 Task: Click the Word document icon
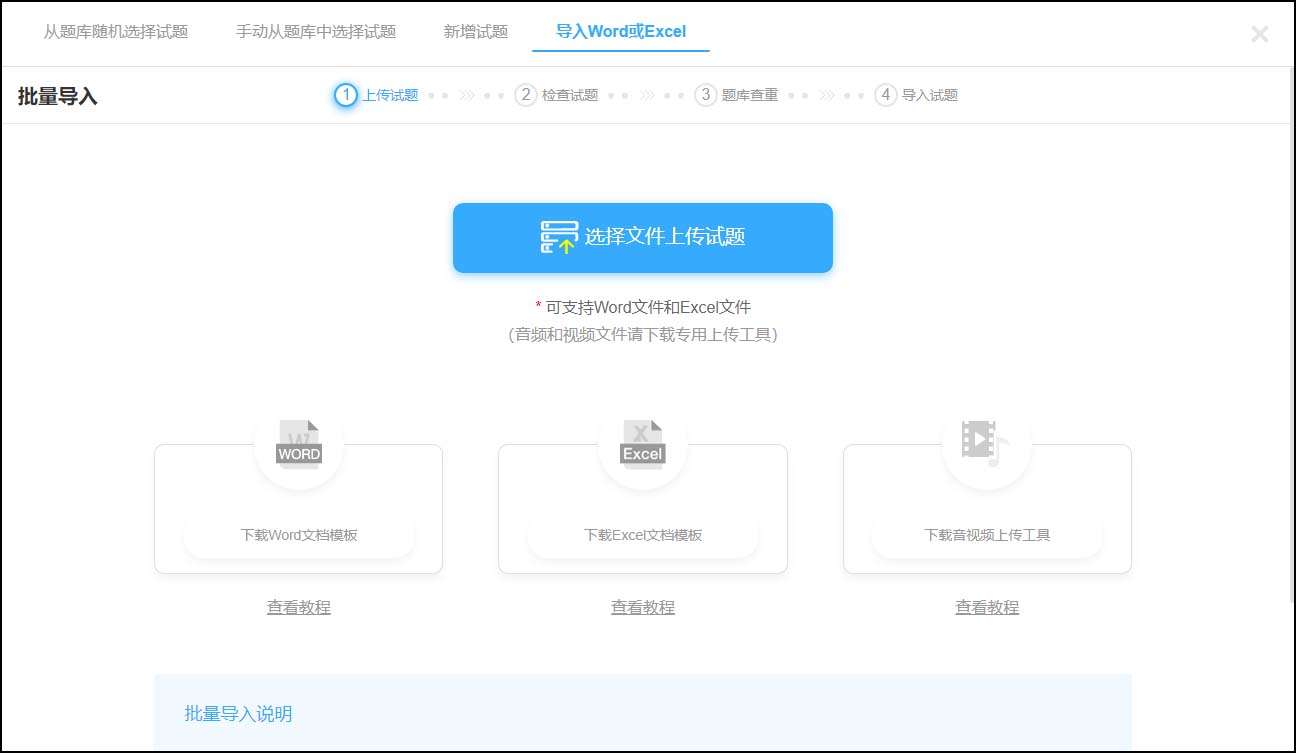point(298,440)
